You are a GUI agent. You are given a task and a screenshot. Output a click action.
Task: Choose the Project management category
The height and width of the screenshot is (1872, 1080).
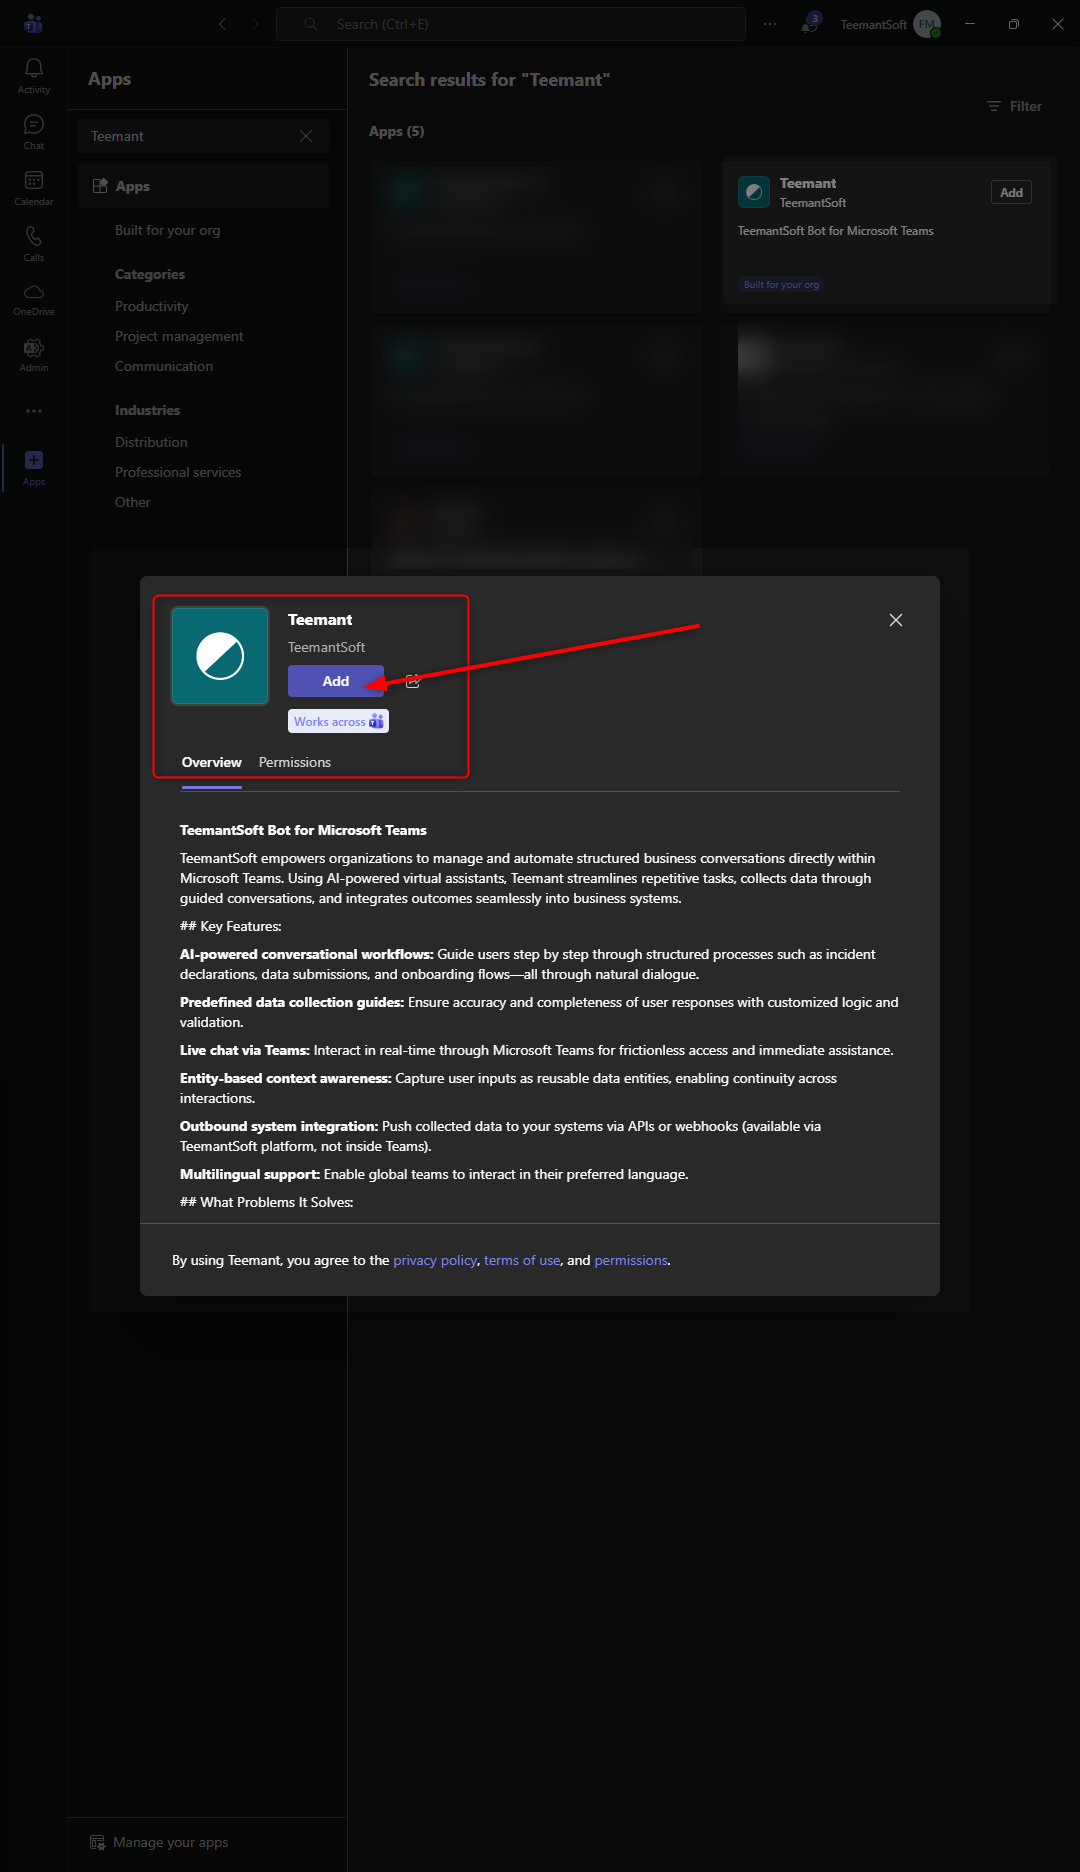(x=179, y=336)
